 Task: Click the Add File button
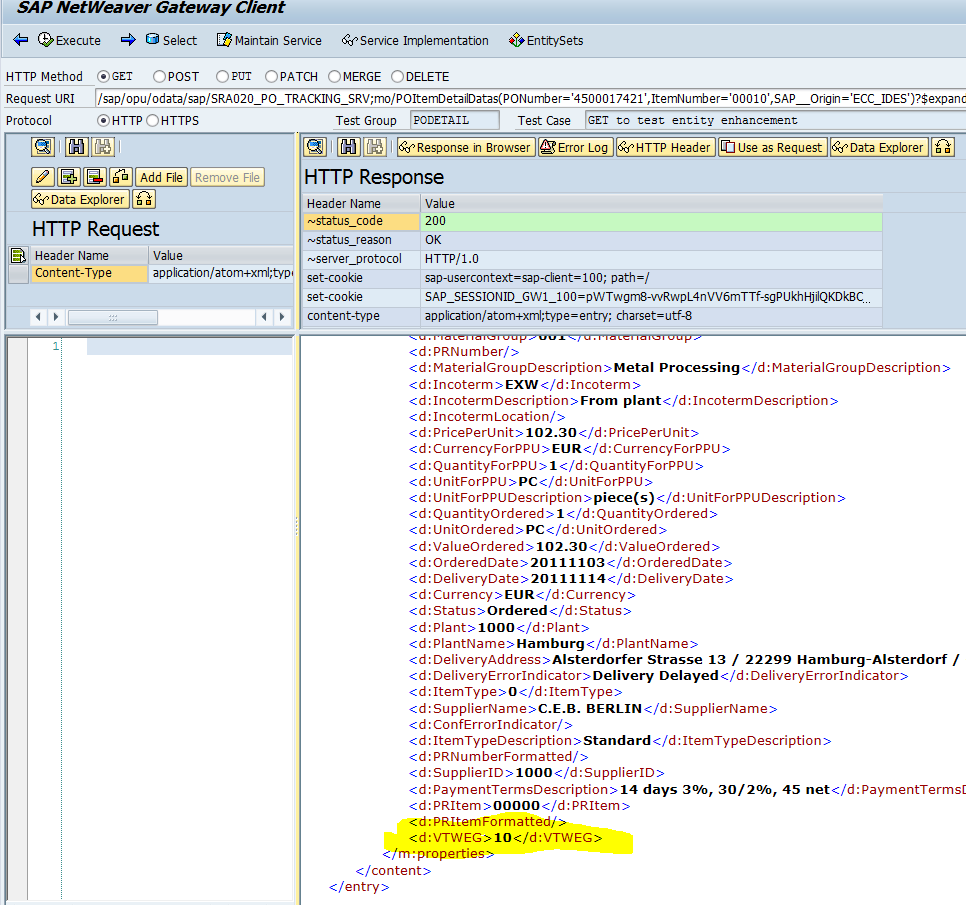tap(161, 177)
